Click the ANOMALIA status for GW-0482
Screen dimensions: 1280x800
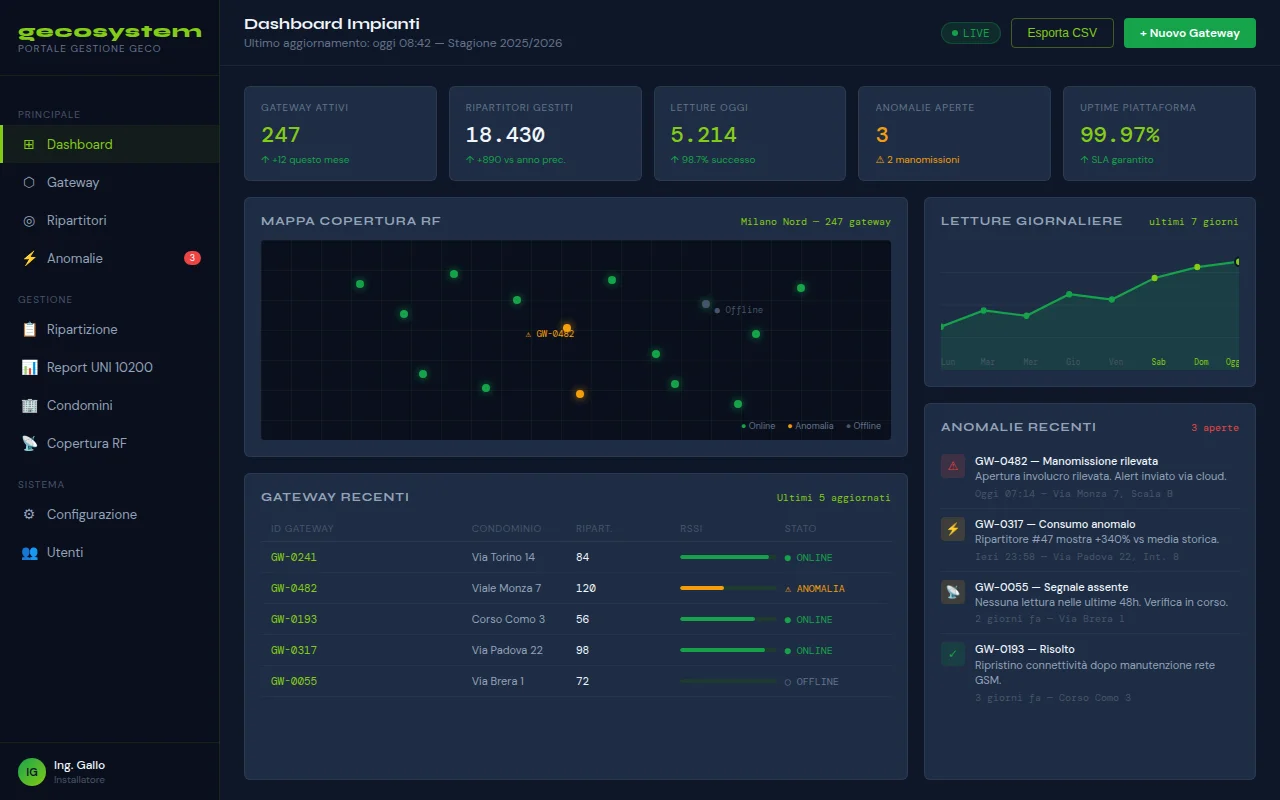(815, 588)
